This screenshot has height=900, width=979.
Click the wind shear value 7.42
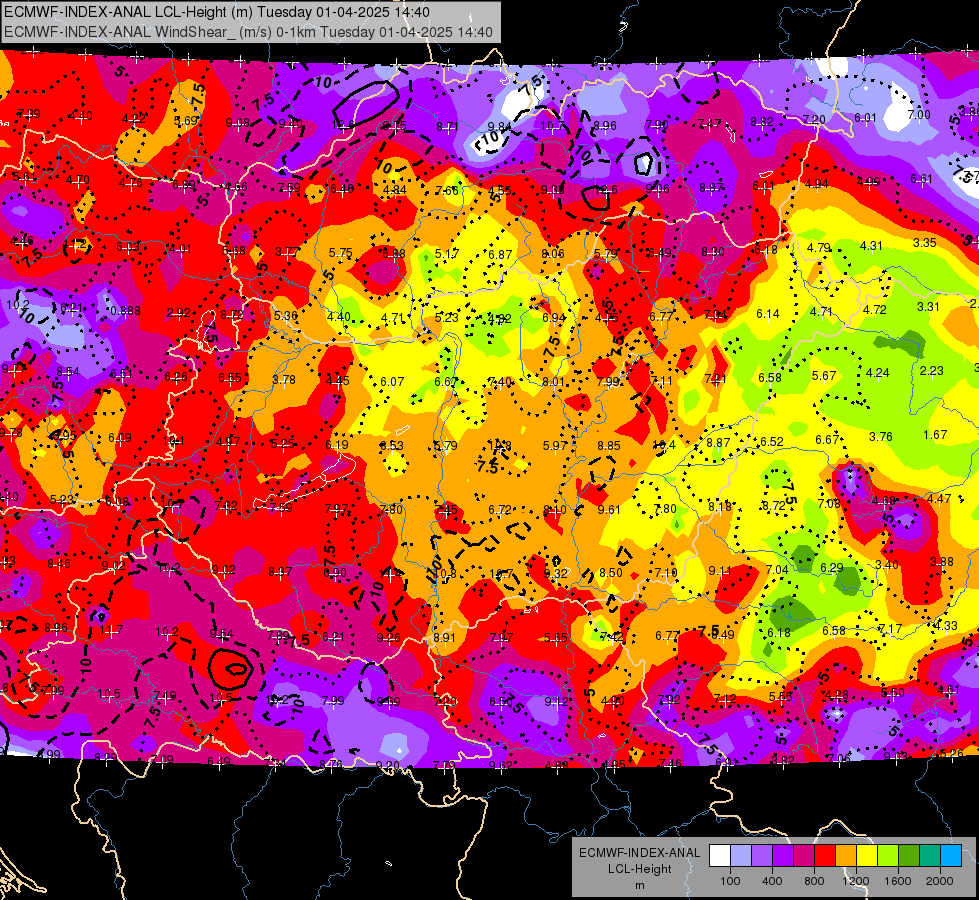pyautogui.click(x=611, y=637)
